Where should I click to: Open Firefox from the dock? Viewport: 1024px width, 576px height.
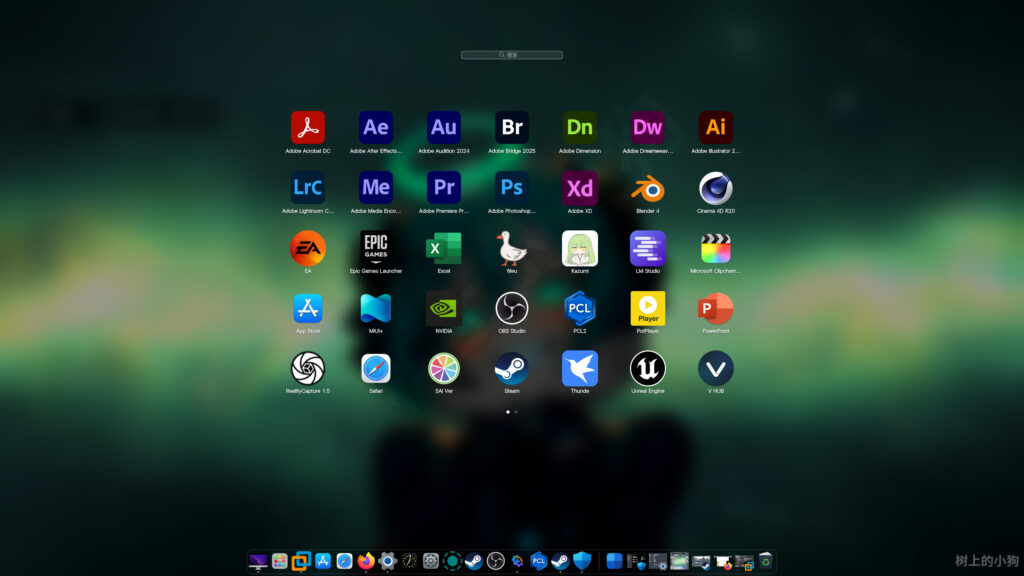point(366,561)
